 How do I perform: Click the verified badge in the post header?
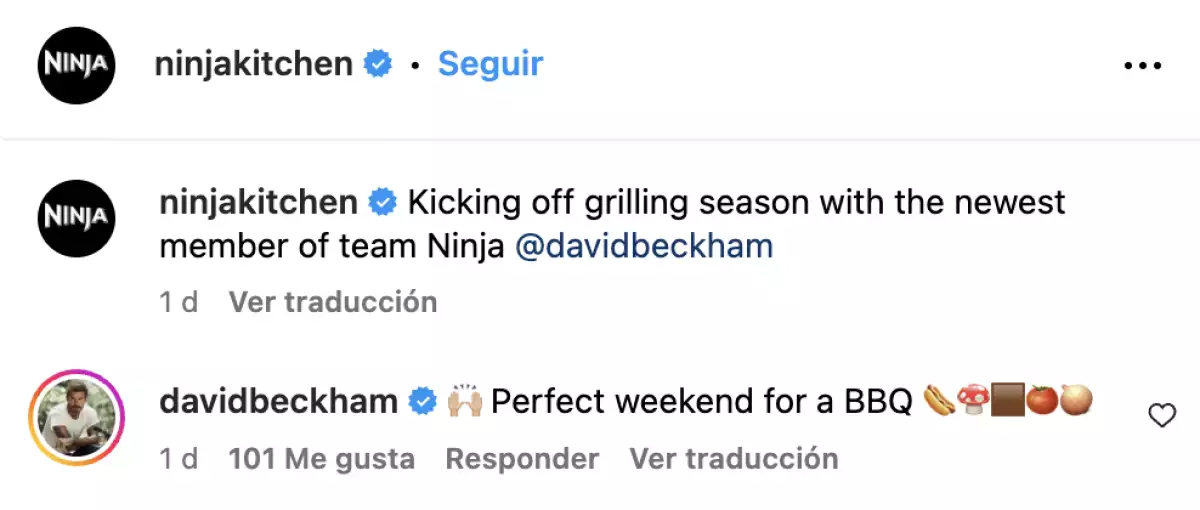(377, 64)
